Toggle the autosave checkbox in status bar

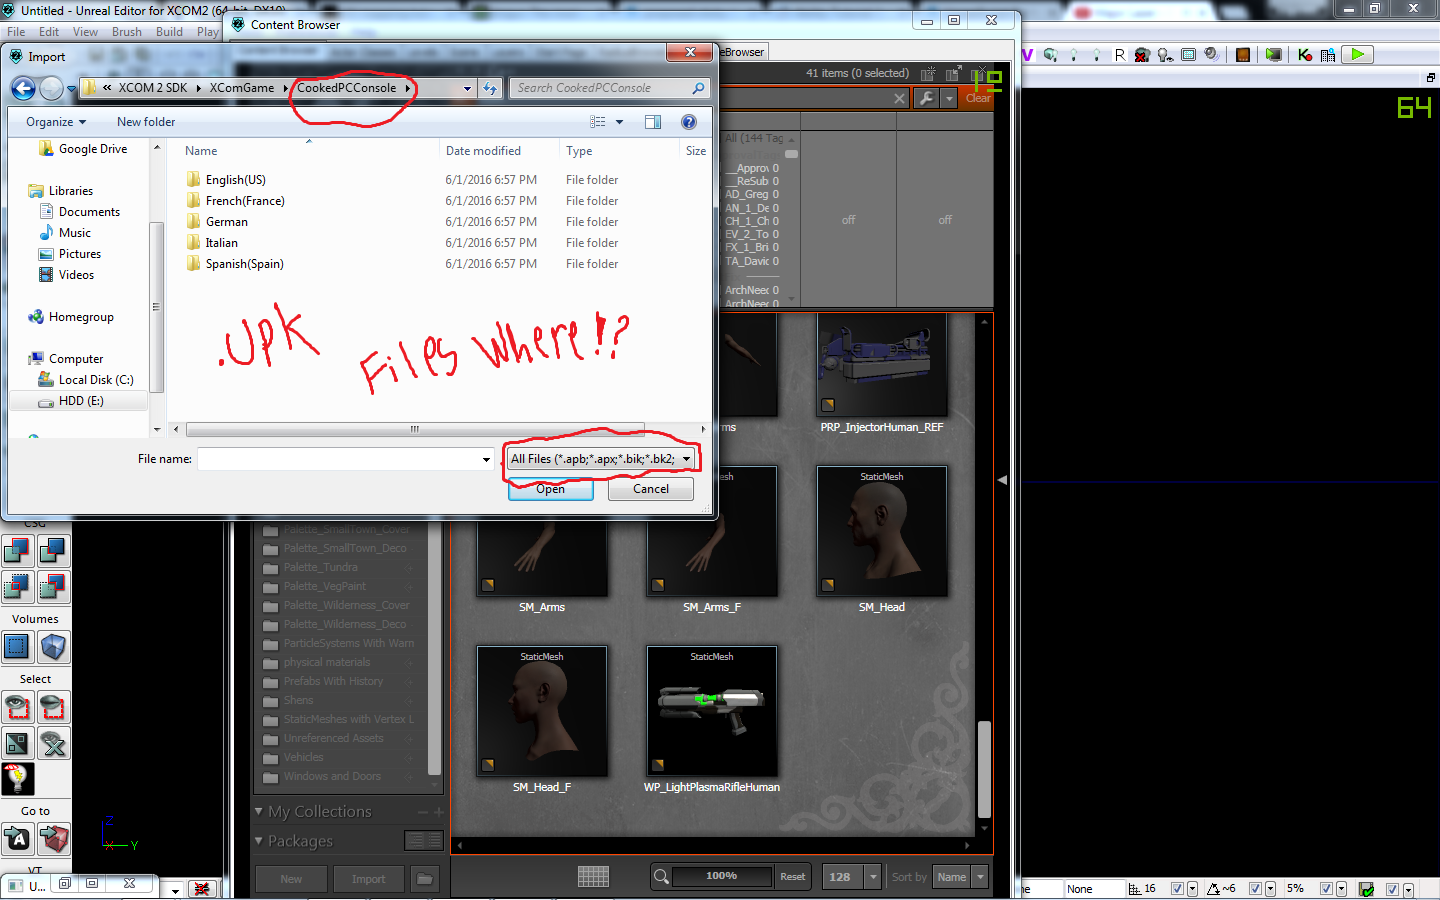[x=1392, y=889]
